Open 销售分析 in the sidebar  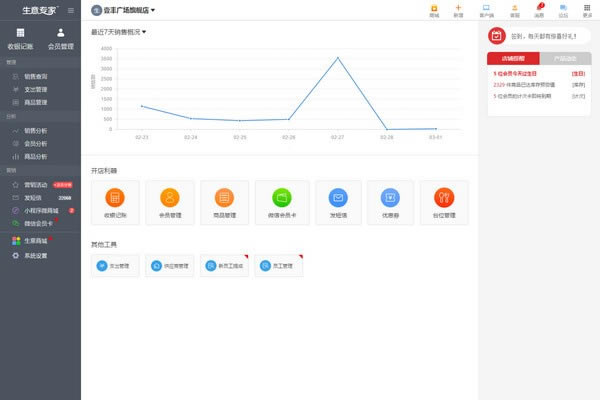[x=35, y=130]
